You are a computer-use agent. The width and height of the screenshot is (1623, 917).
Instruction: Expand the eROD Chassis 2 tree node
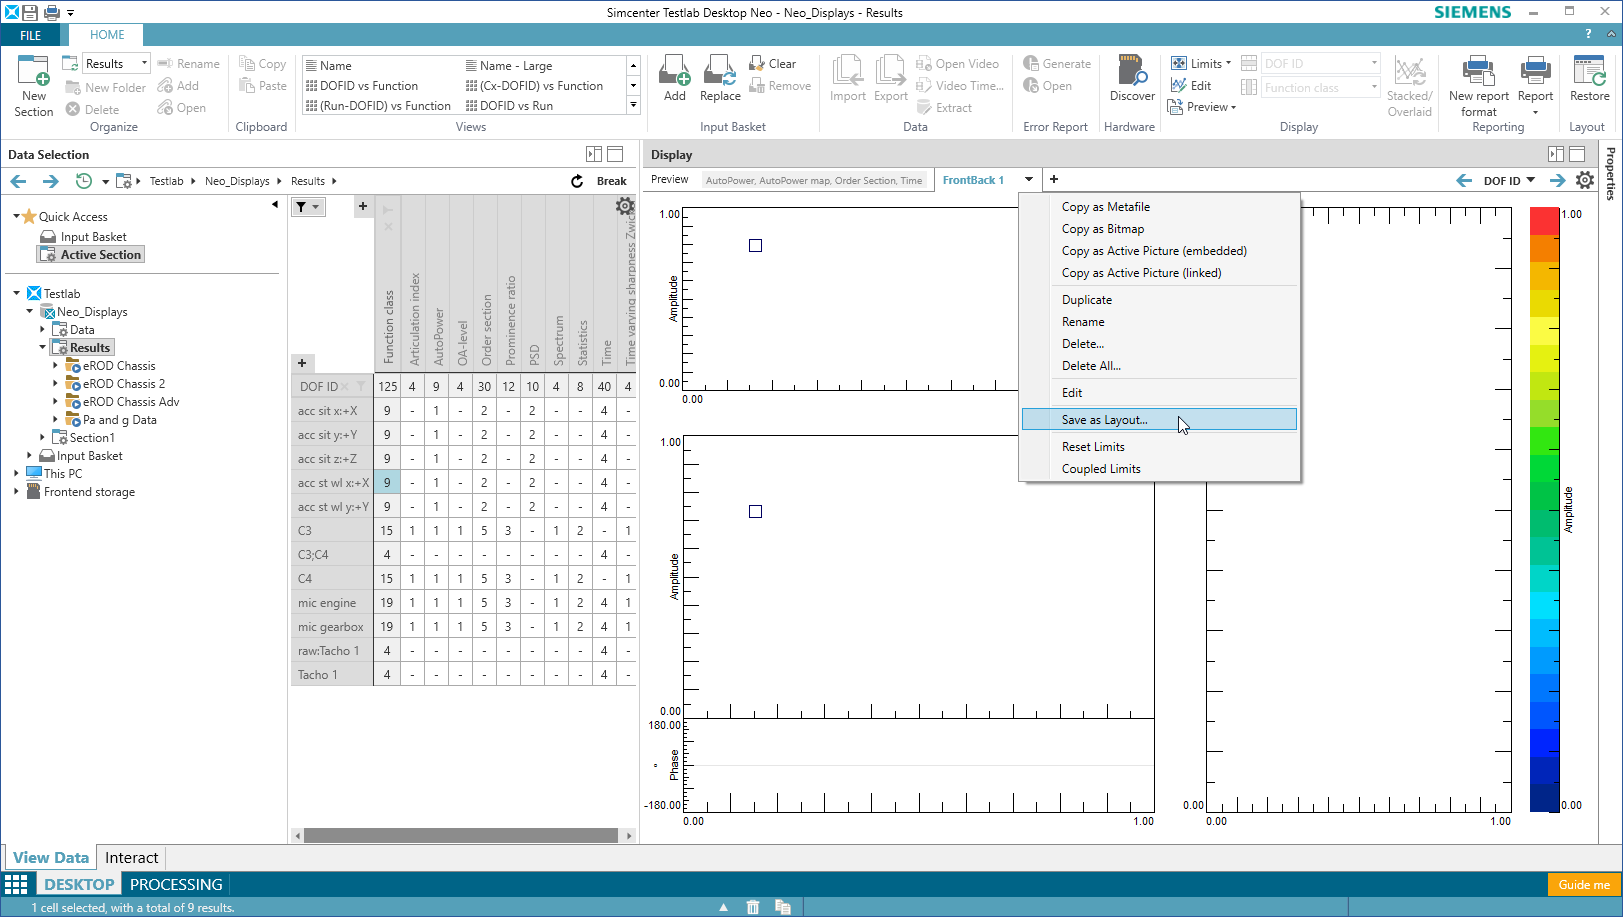coord(55,384)
